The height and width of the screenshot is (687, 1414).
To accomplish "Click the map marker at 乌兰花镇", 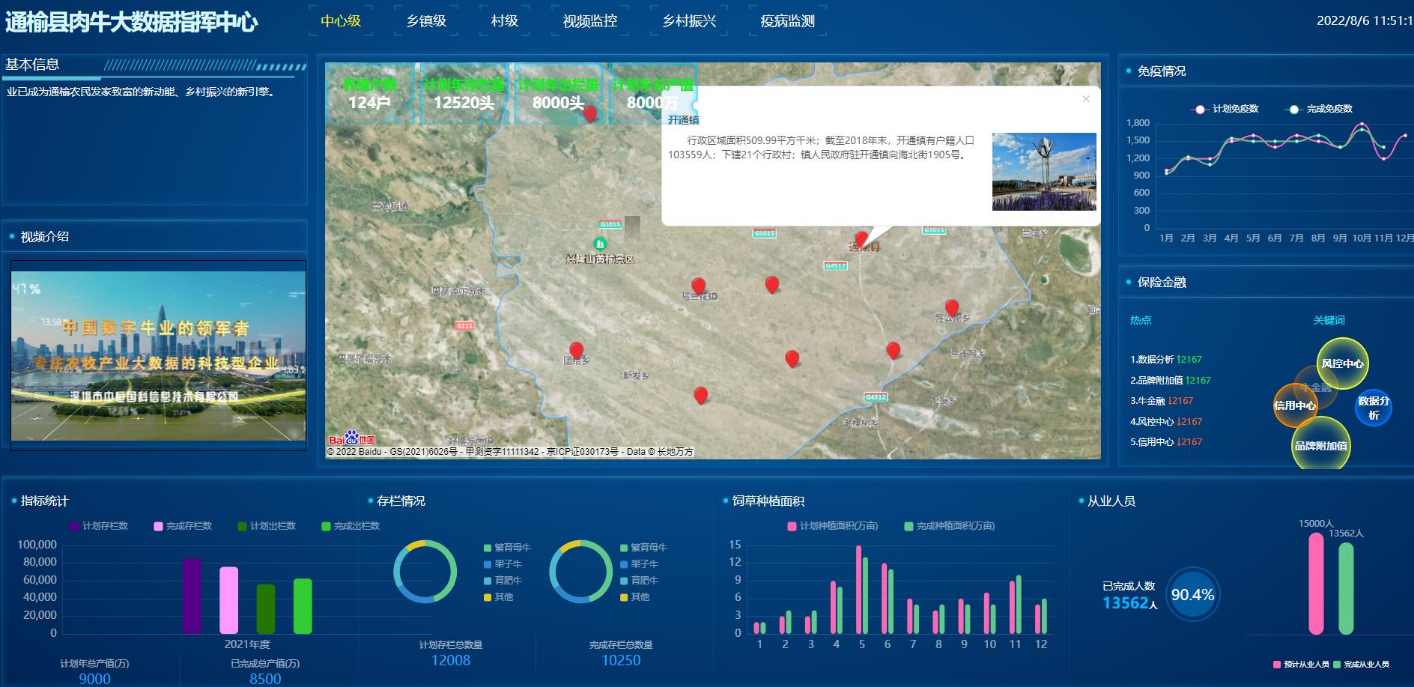I will [x=698, y=286].
